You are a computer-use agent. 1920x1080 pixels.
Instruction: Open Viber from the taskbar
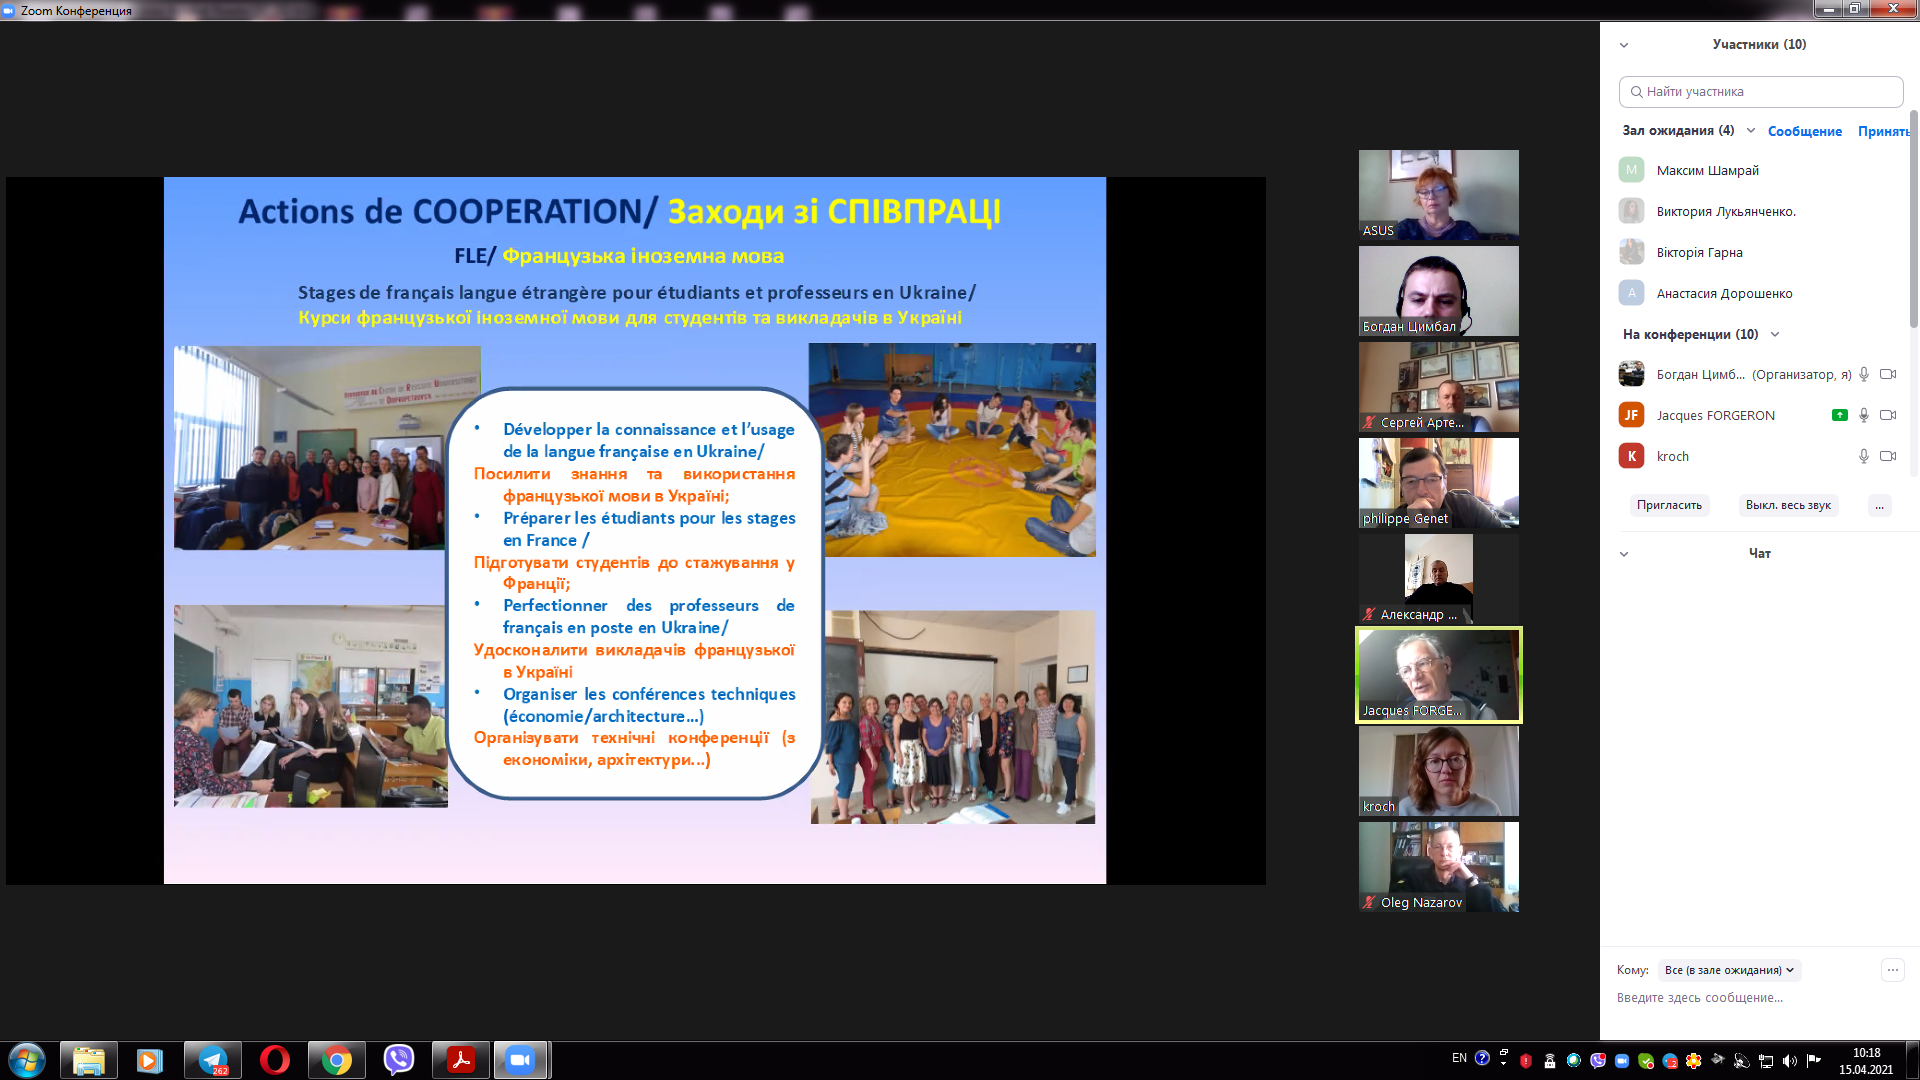399,1060
